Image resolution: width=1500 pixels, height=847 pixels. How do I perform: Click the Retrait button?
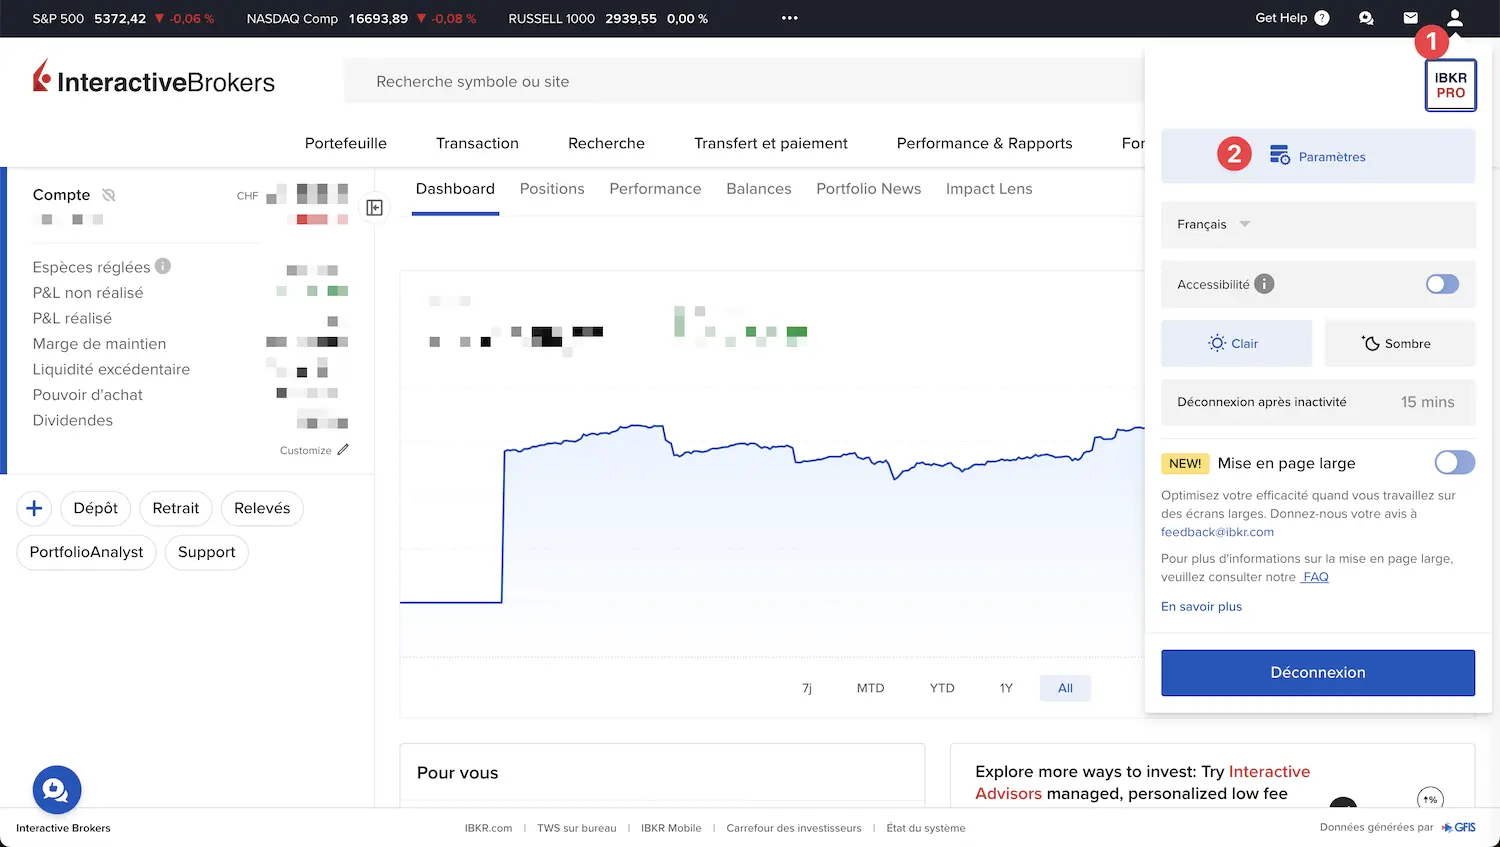click(176, 508)
